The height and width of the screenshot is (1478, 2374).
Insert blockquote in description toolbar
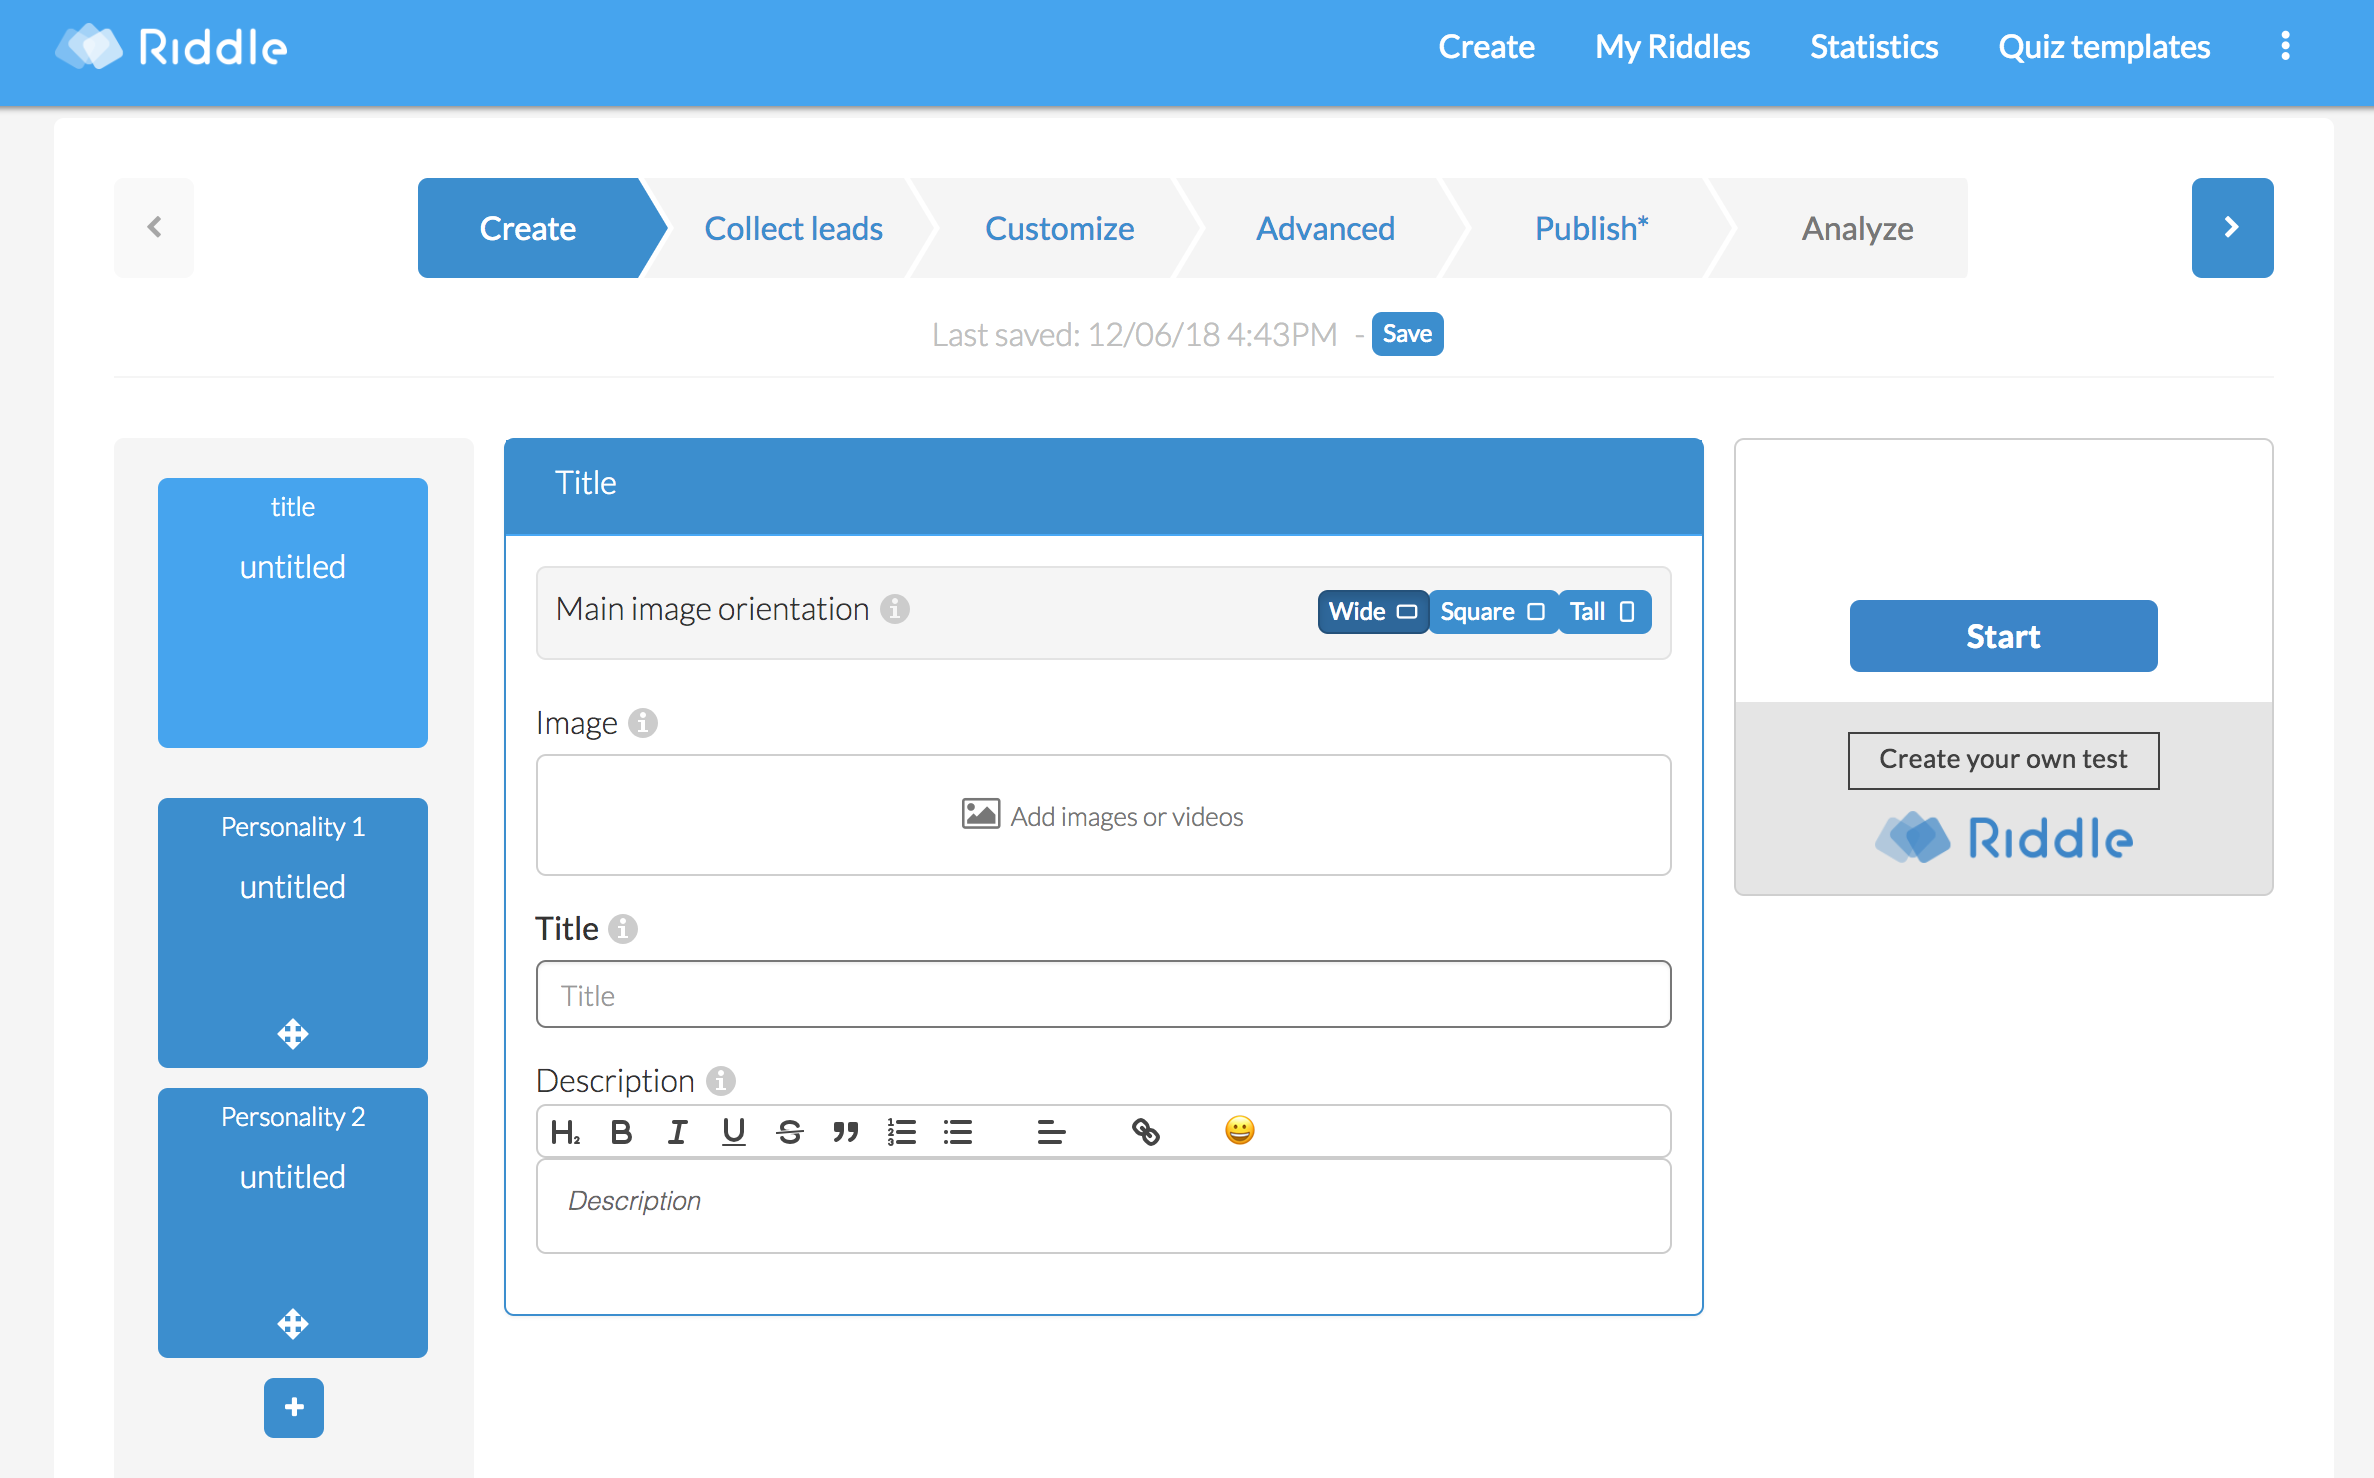pos(846,1131)
